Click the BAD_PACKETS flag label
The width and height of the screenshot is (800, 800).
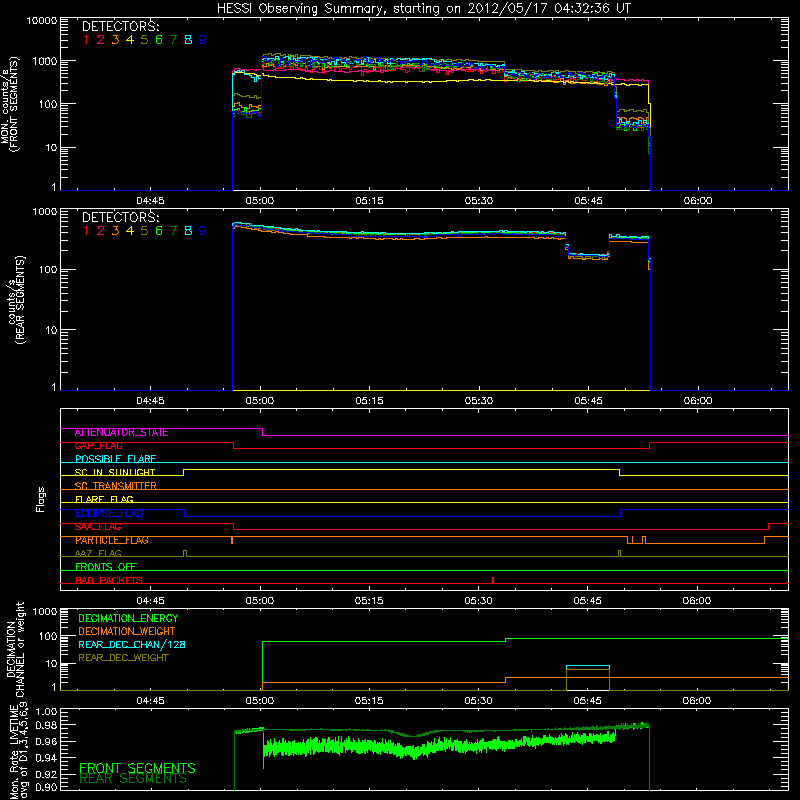click(109, 580)
